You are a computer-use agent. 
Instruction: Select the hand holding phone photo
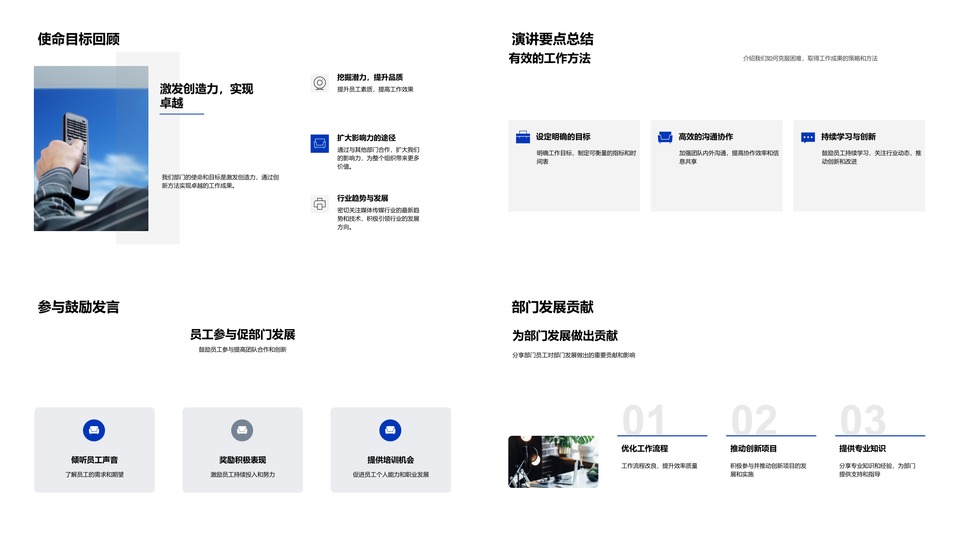pyautogui.click(x=91, y=148)
